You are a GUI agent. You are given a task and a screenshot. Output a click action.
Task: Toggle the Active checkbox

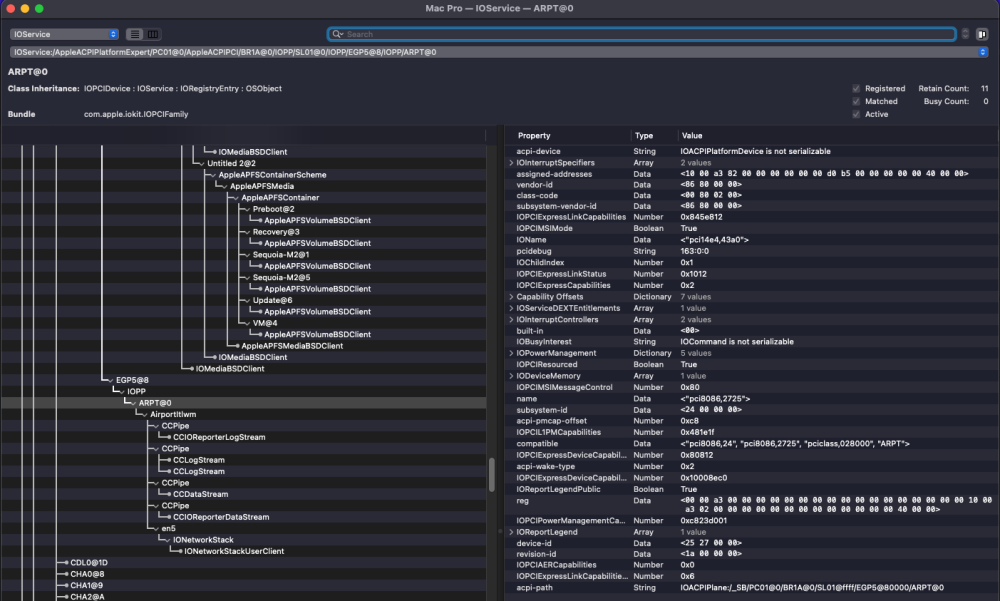856,114
